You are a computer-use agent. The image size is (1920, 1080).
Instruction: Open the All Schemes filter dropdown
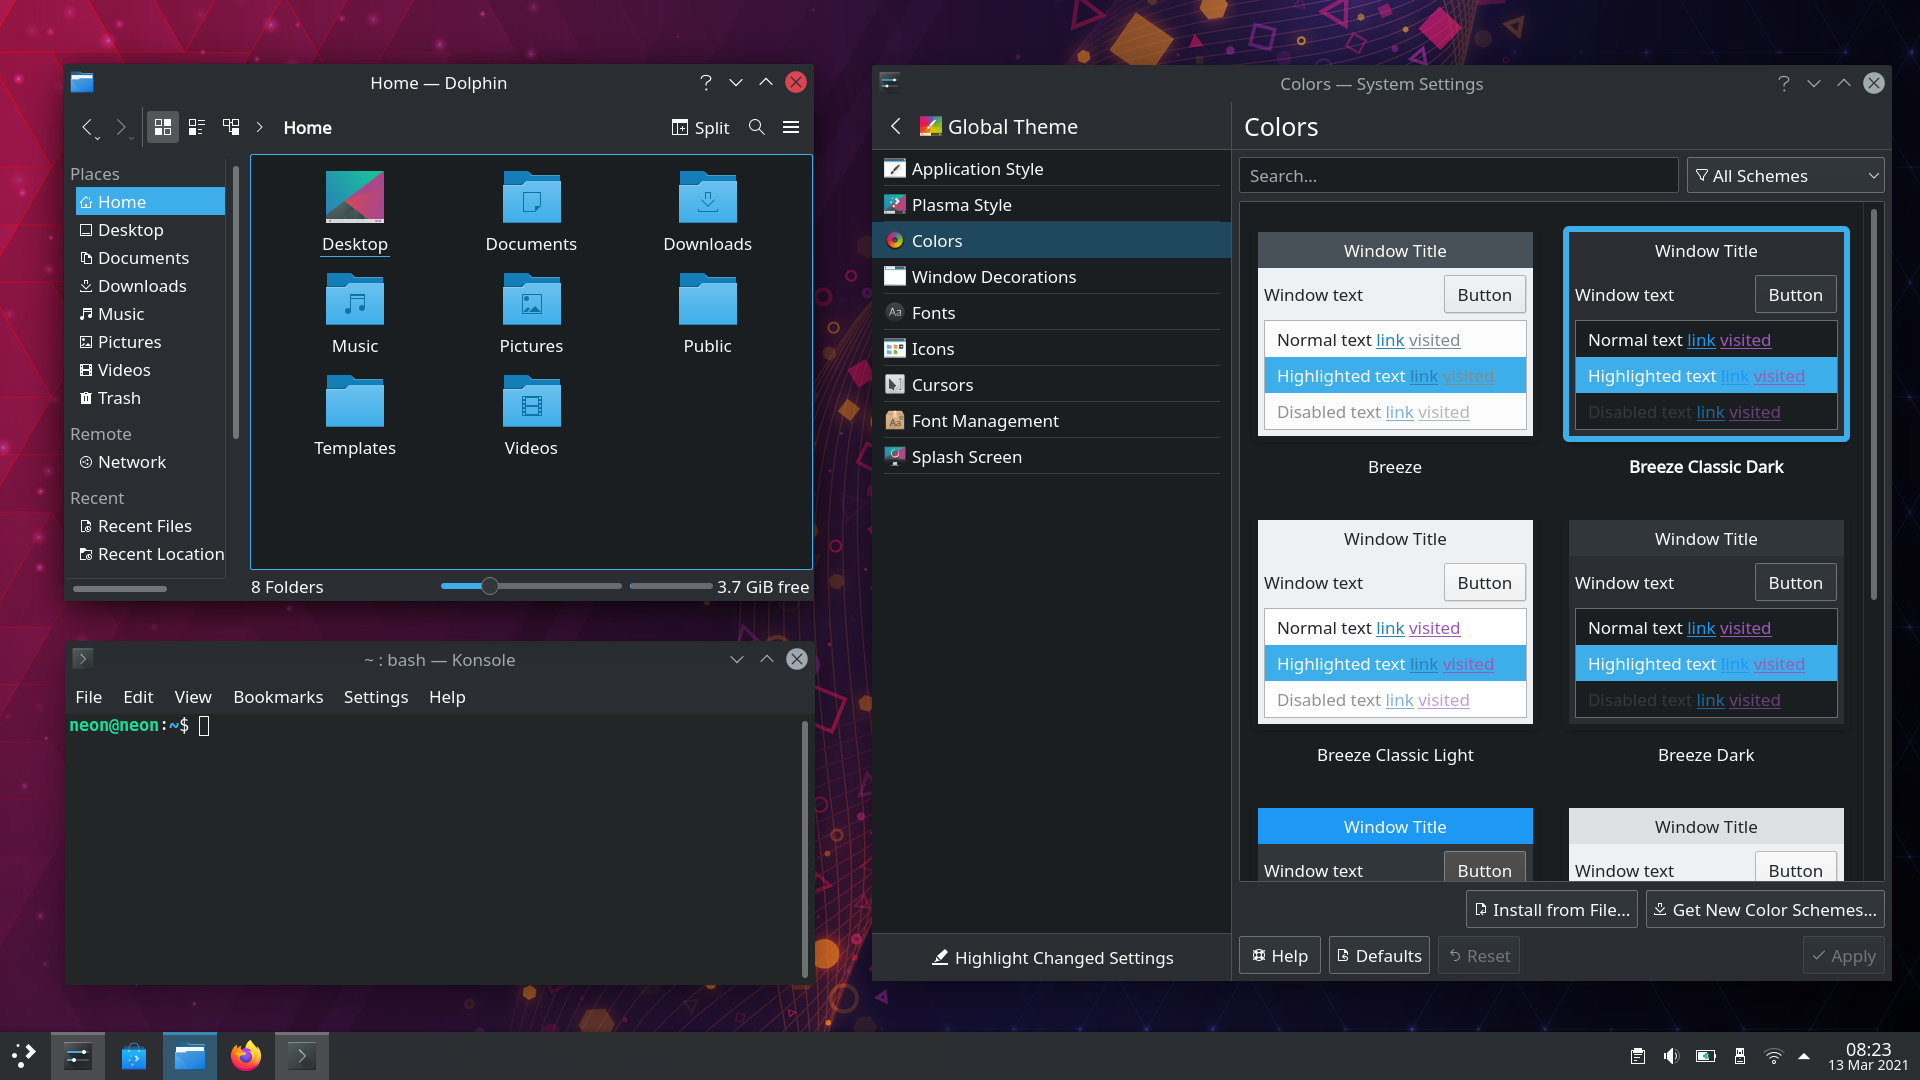coord(1785,176)
